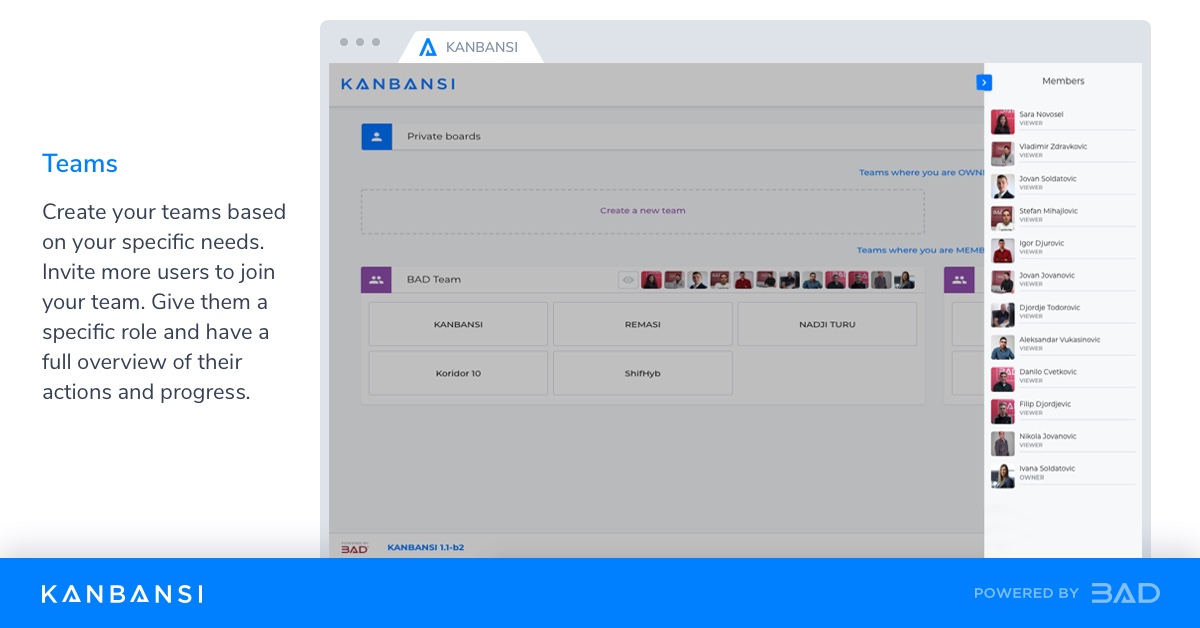Click the Teams where you are OWNER label

[x=921, y=172]
